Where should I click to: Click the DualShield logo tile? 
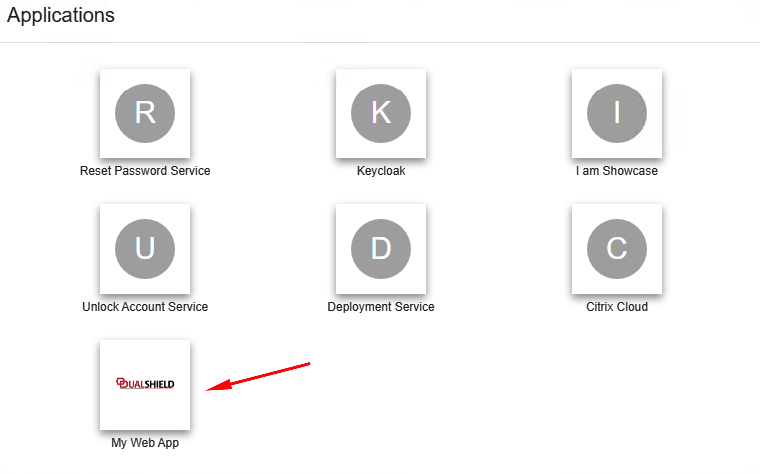coord(145,385)
